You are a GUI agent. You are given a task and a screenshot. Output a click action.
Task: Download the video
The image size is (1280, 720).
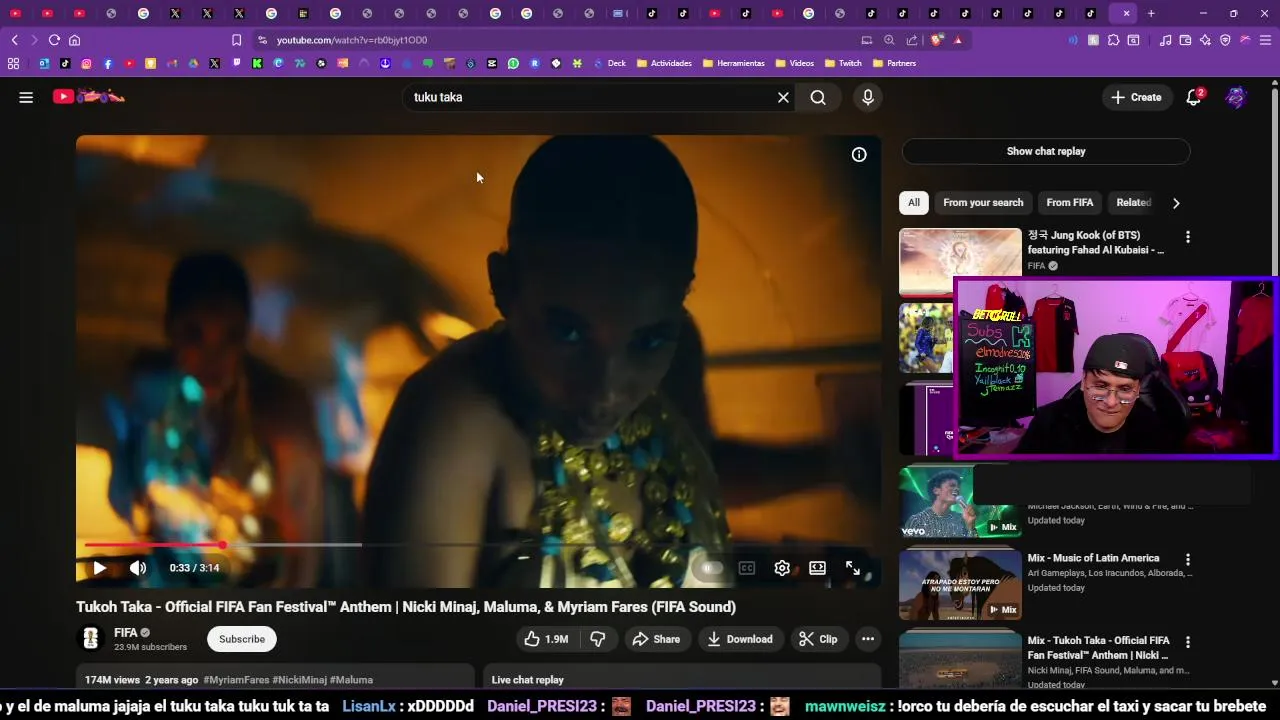[x=740, y=639]
